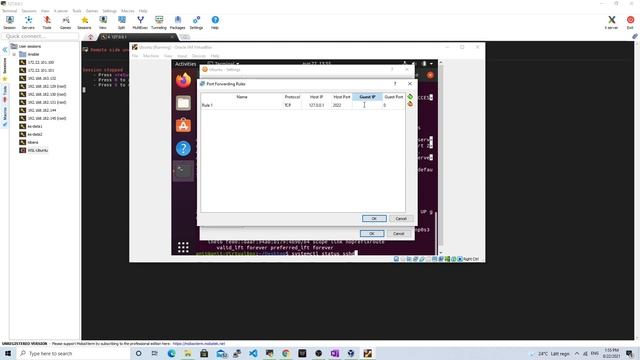Click the Protocol column header
The width and height of the screenshot is (640, 360).
292,97
